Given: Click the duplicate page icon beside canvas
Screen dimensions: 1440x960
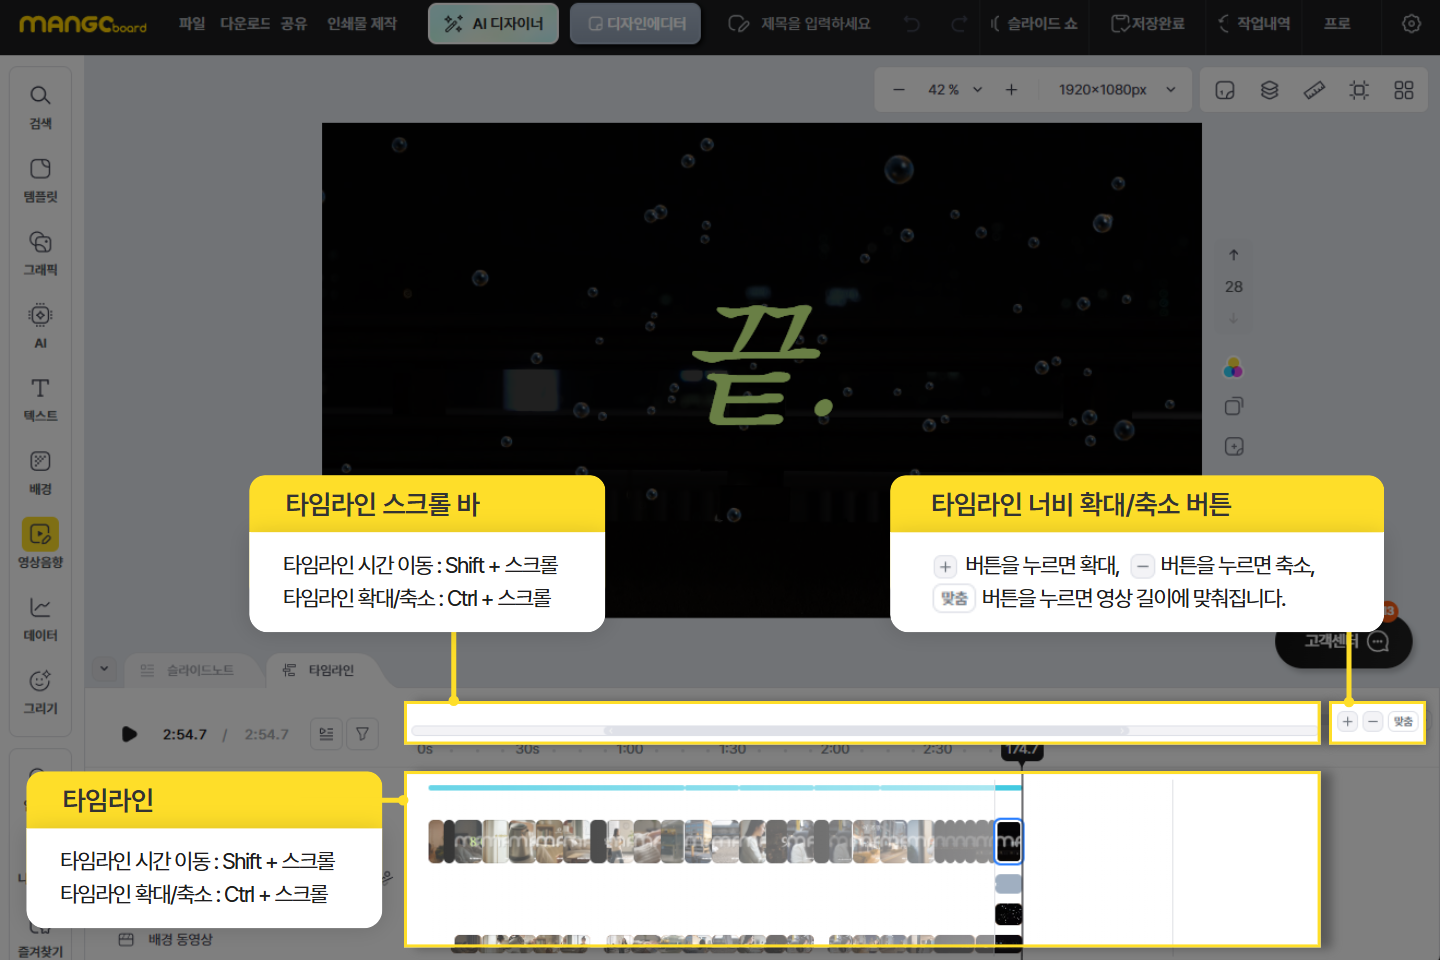Looking at the screenshot, I should click(1233, 407).
